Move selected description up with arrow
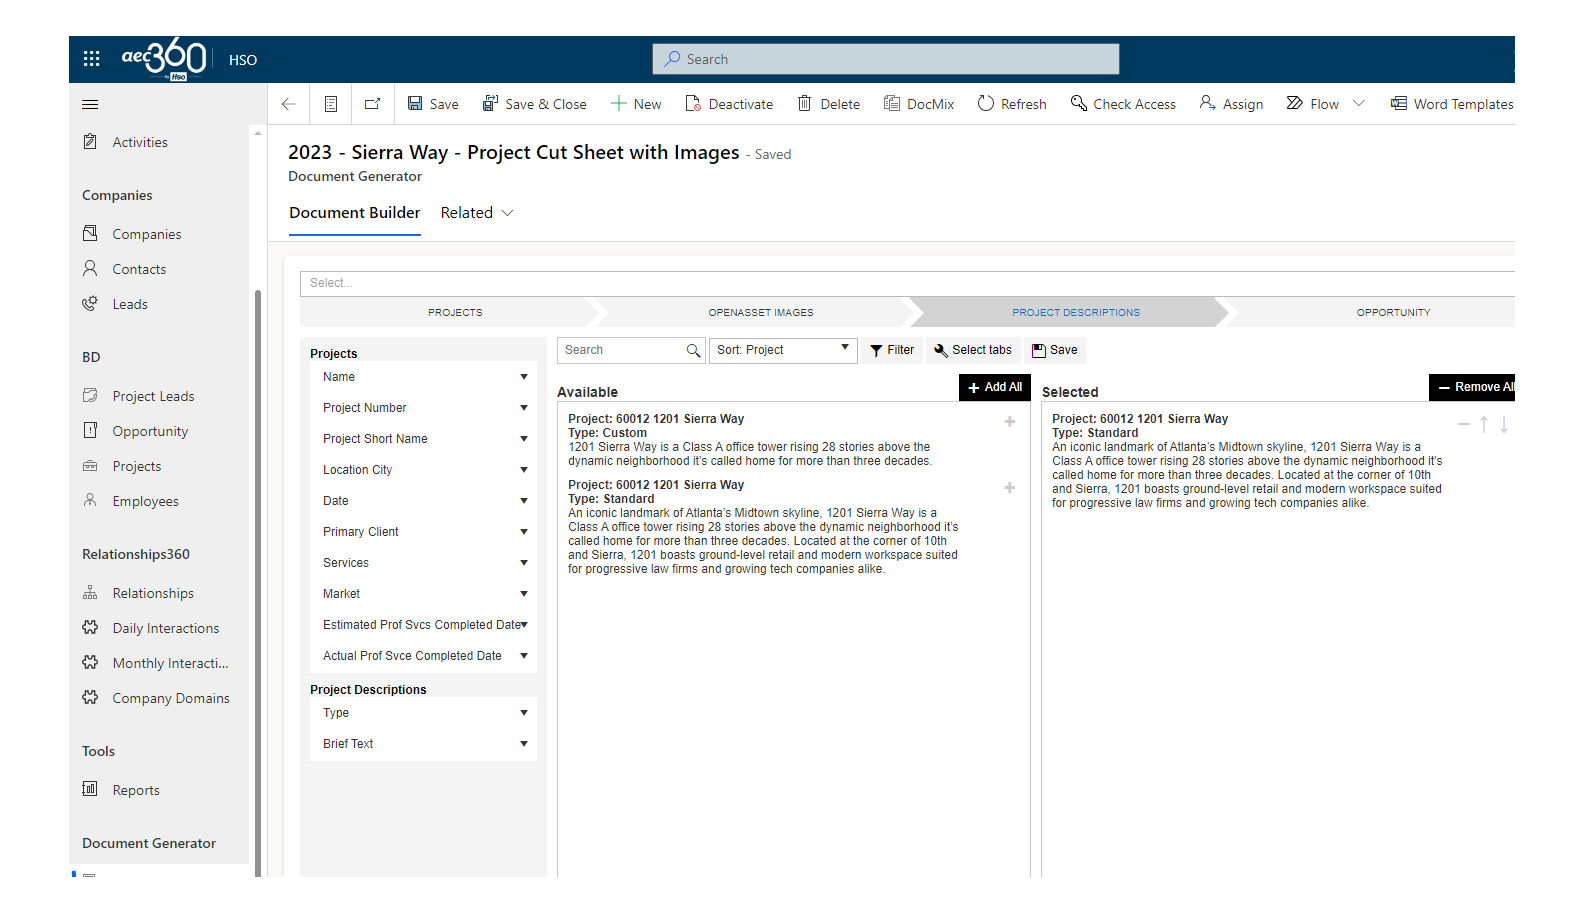The height and width of the screenshot is (912, 1584). tap(1484, 425)
